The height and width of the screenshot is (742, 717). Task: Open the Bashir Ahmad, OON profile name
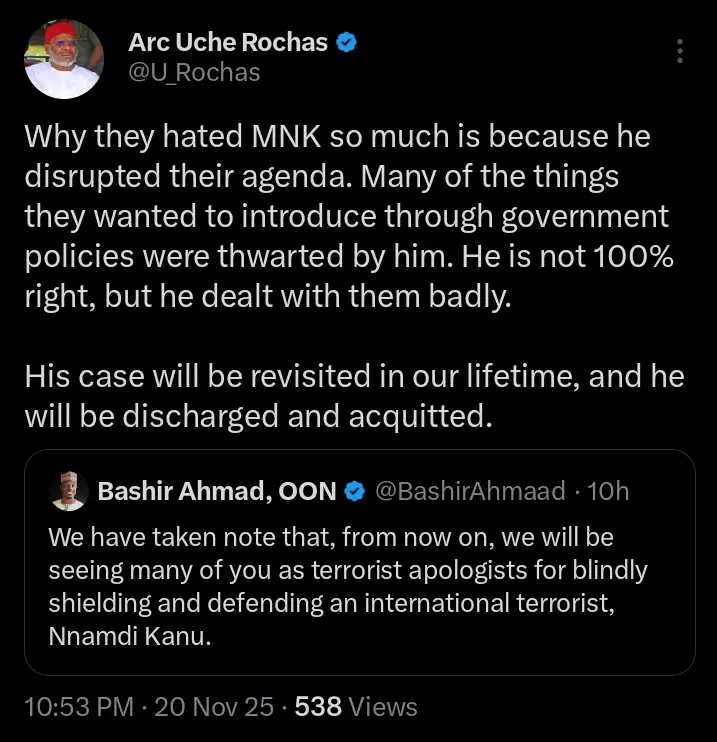(x=217, y=491)
